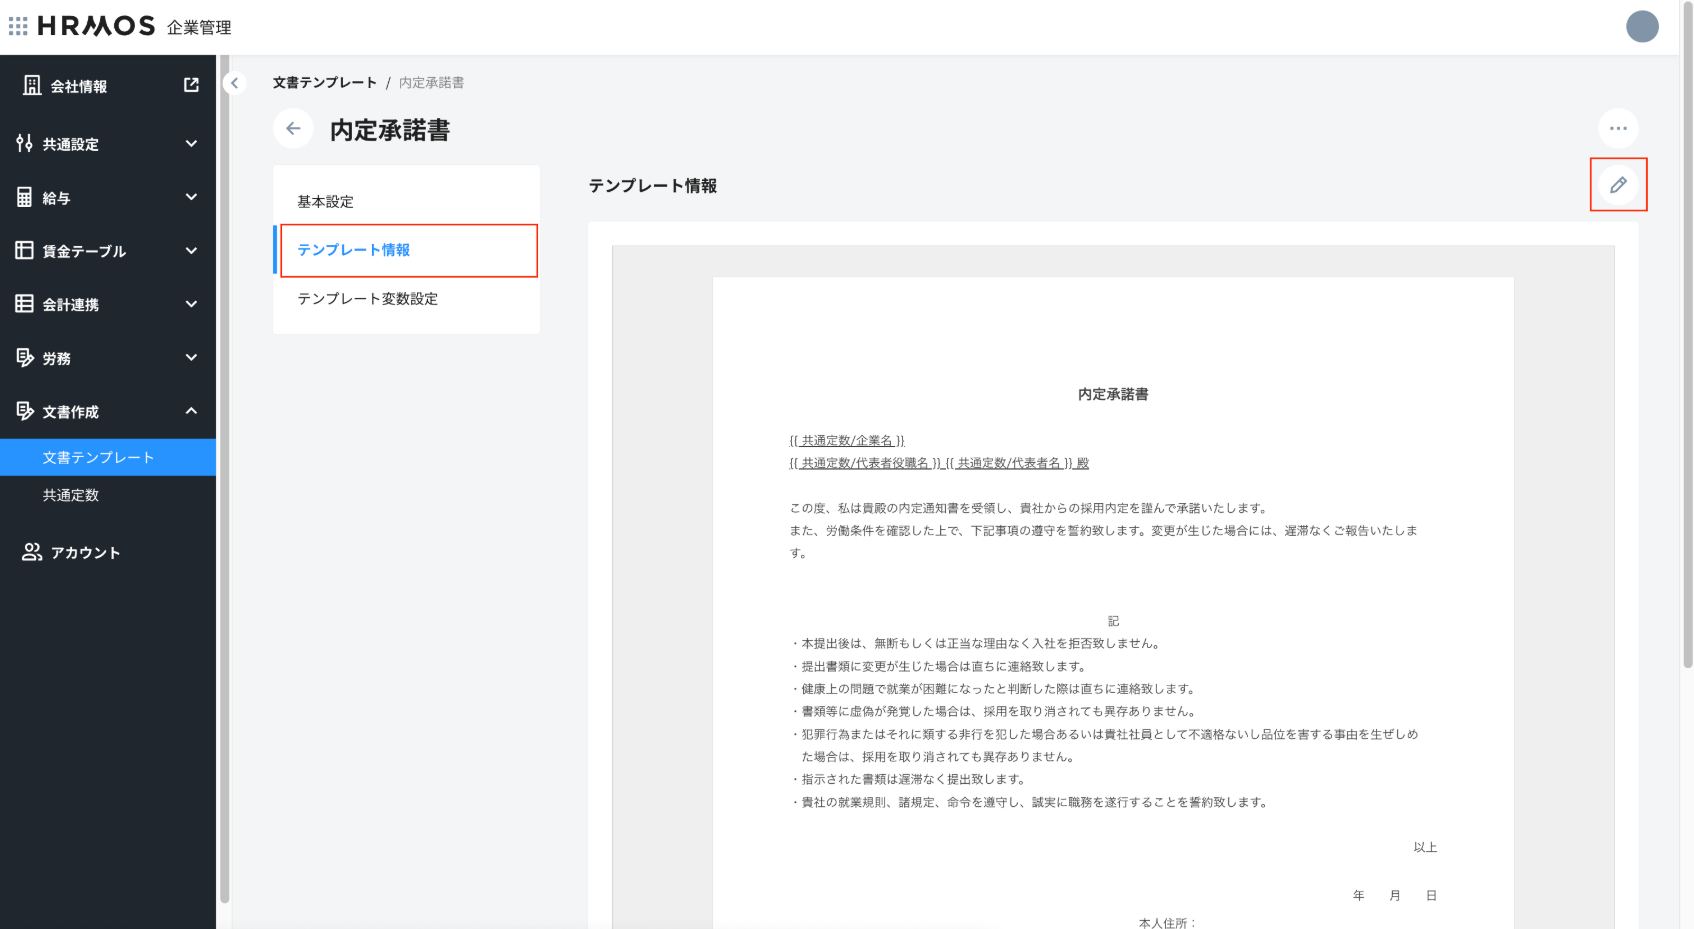Click the user avatar in top right
1694x929 pixels.
[x=1642, y=26]
